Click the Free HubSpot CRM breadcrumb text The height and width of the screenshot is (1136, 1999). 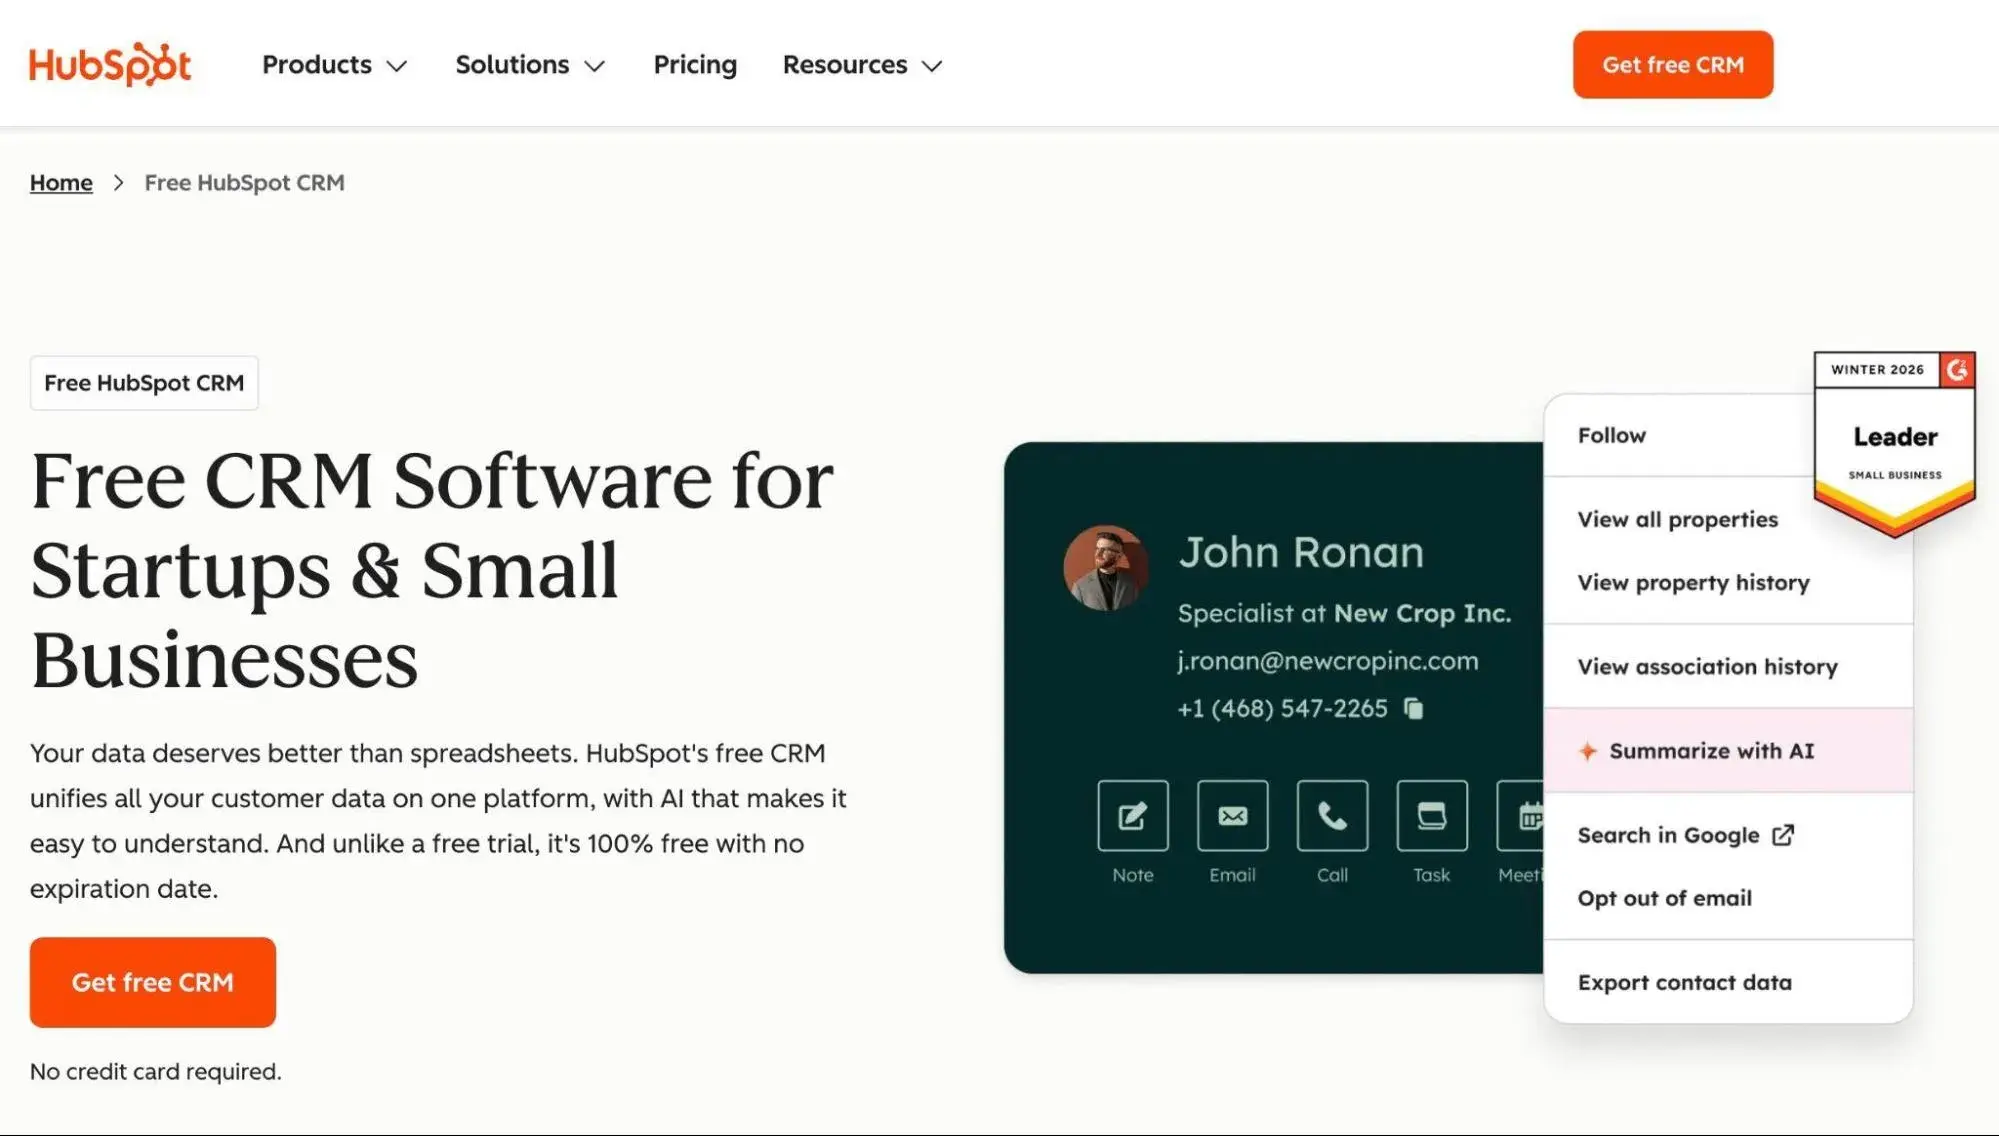coord(244,182)
